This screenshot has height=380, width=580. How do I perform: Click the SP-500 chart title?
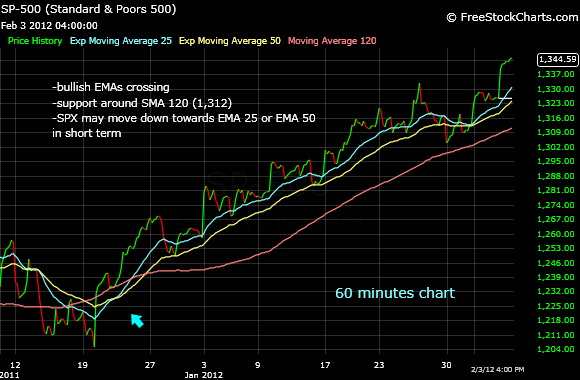[x=89, y=9]
